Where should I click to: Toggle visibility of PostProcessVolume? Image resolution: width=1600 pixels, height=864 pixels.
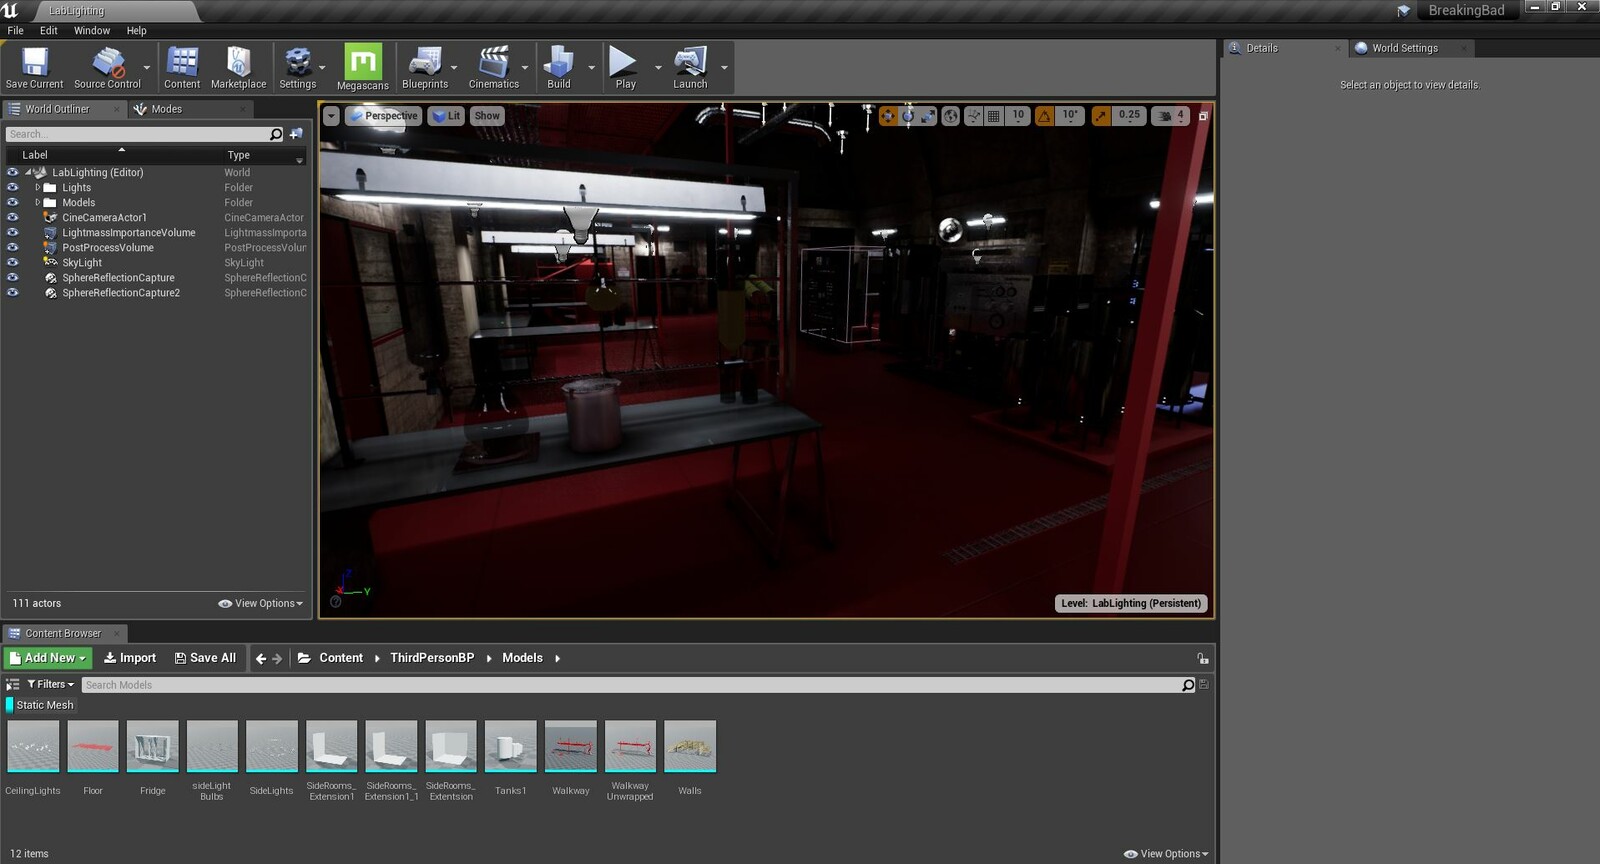coord(13,247)
